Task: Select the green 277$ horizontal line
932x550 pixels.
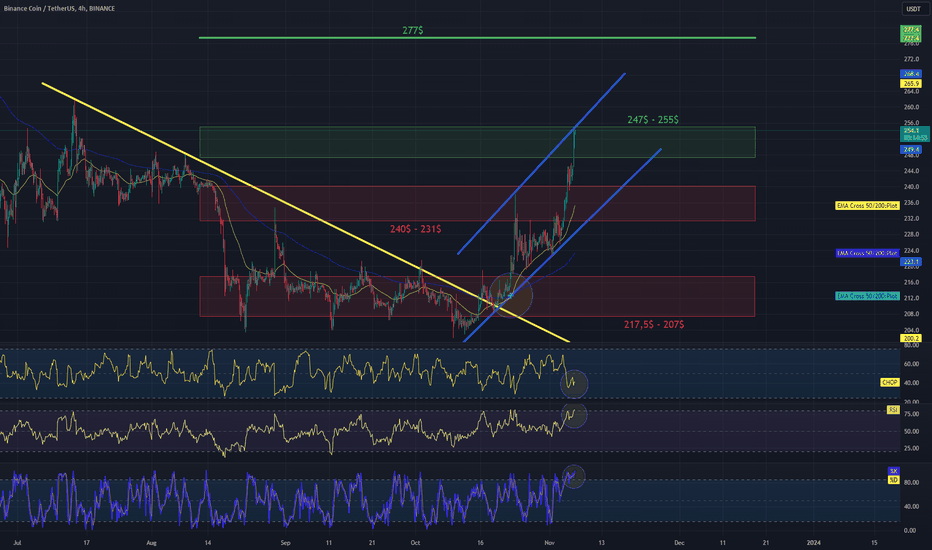Action: point(477,37)
